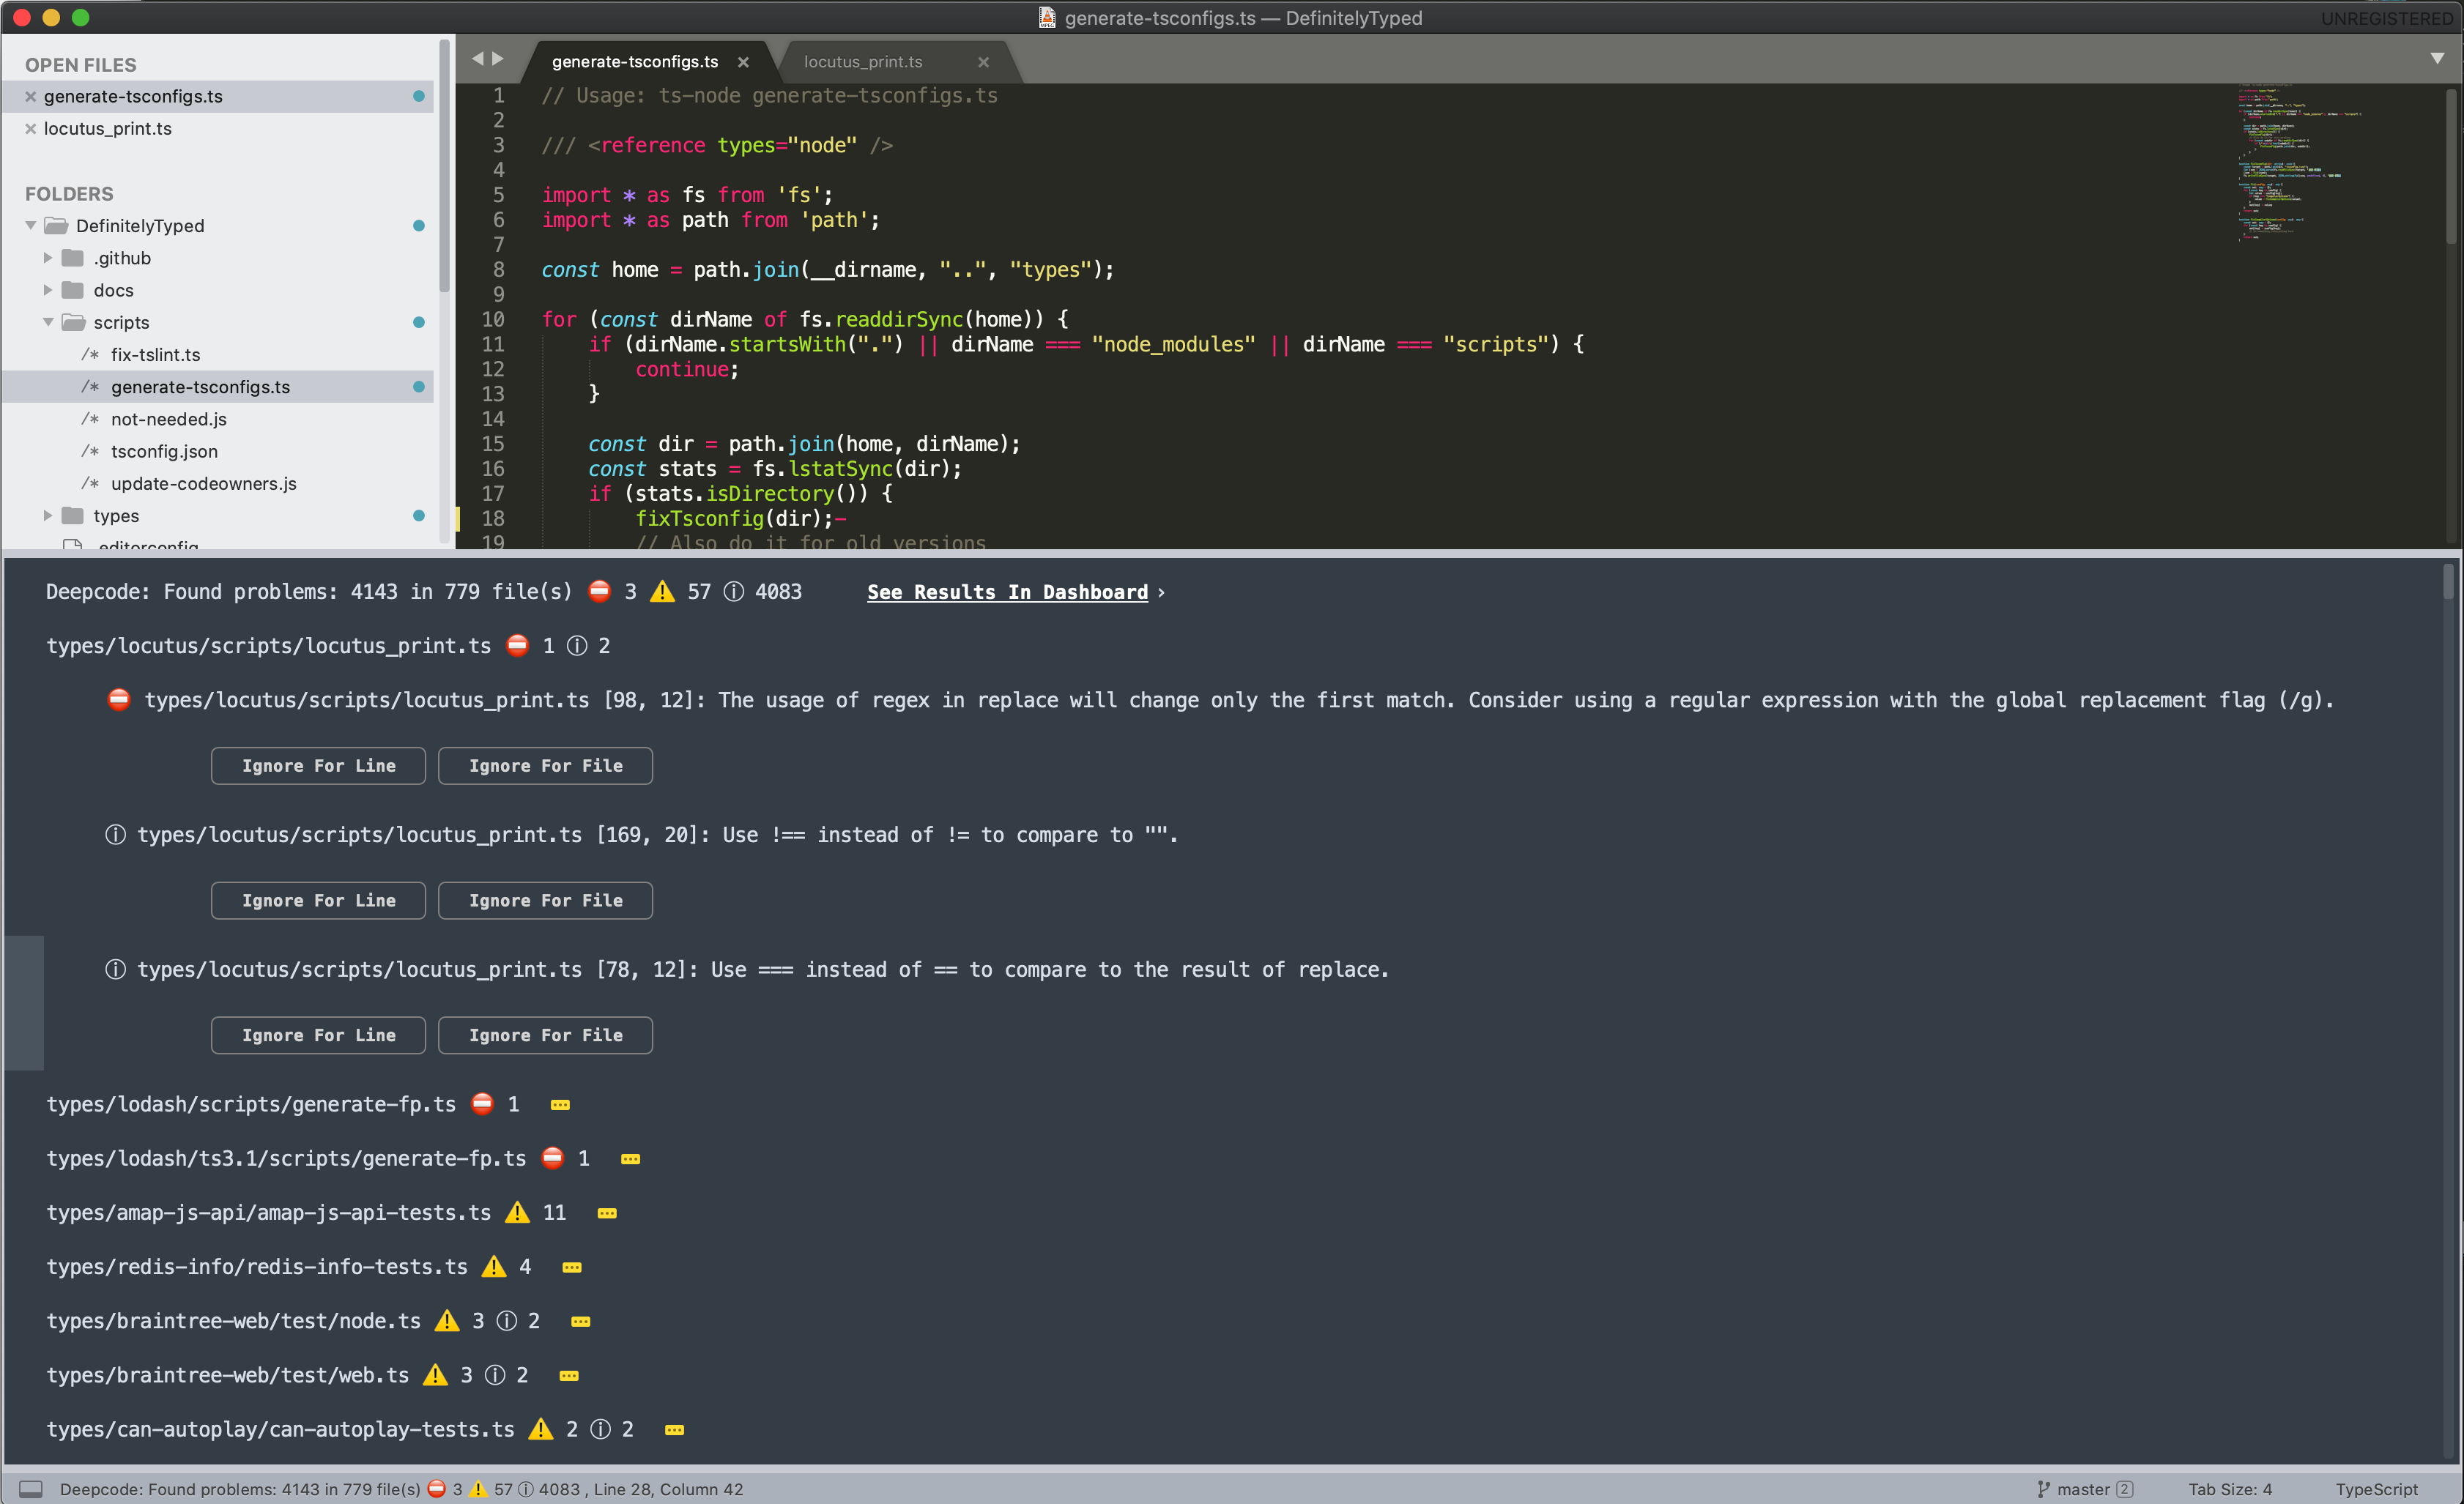Click error icon of regex replace message
2464x1504 pixels.
tap(118, 700)
